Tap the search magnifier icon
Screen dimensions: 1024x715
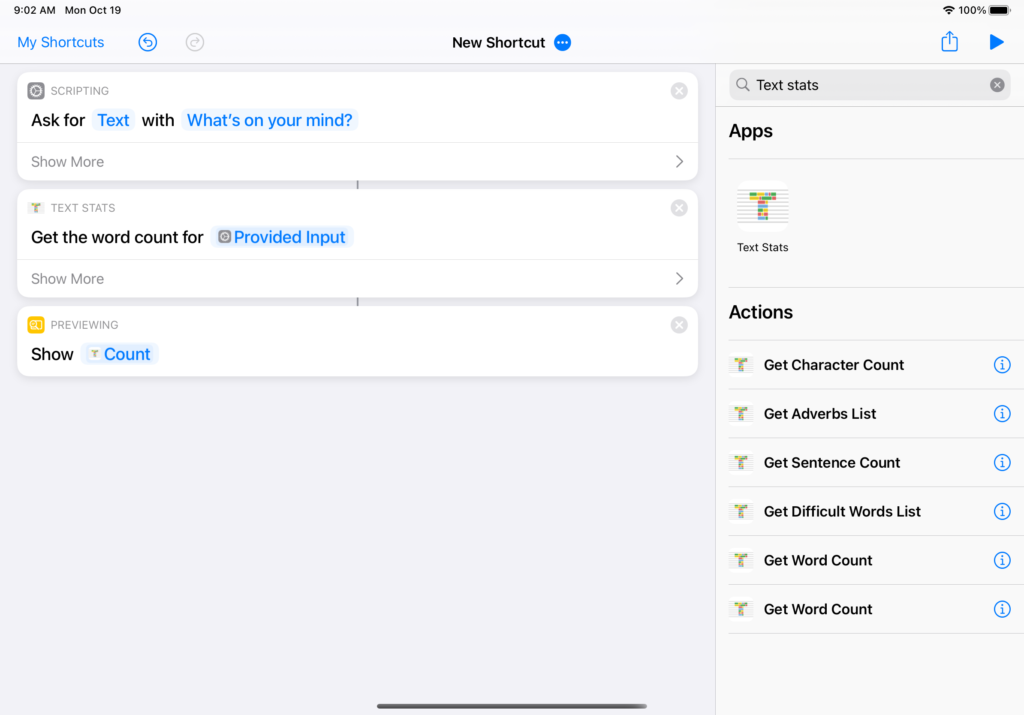pyautogui.click(x=743, y=85)
